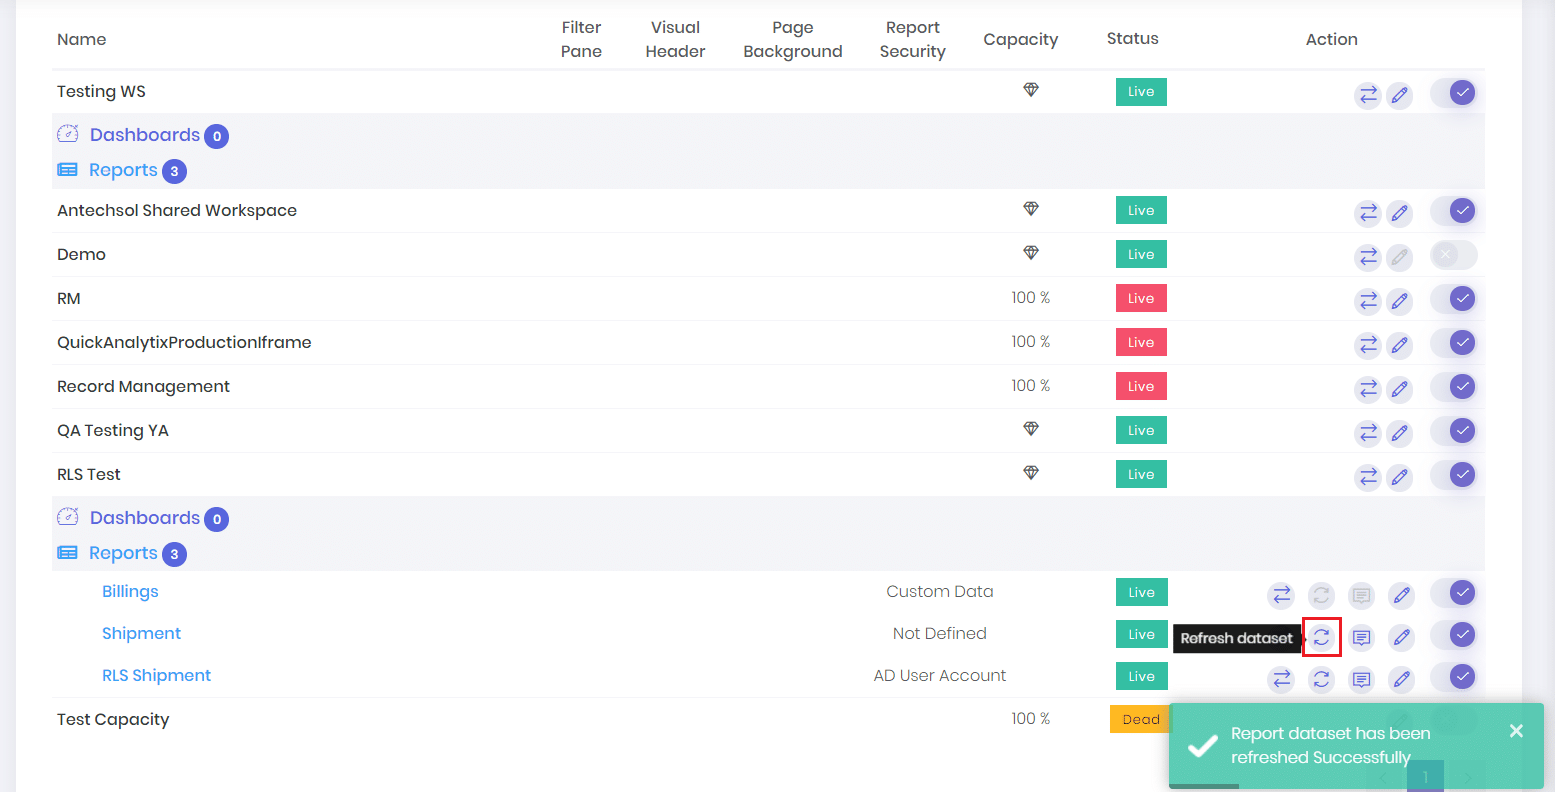Dismiss the refresh success notification
Image resolution: width=1555 pixels, height=792 pixels.
click(1516, 731)
